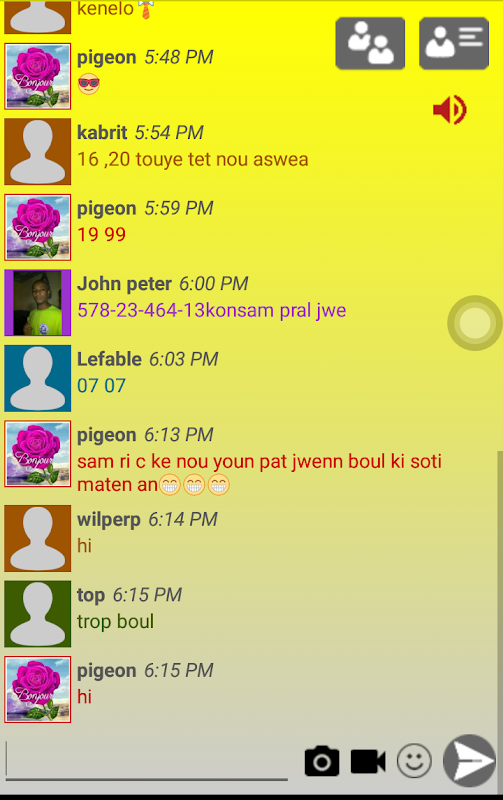Click the chat scrollbar on right edge

[500, 594]
